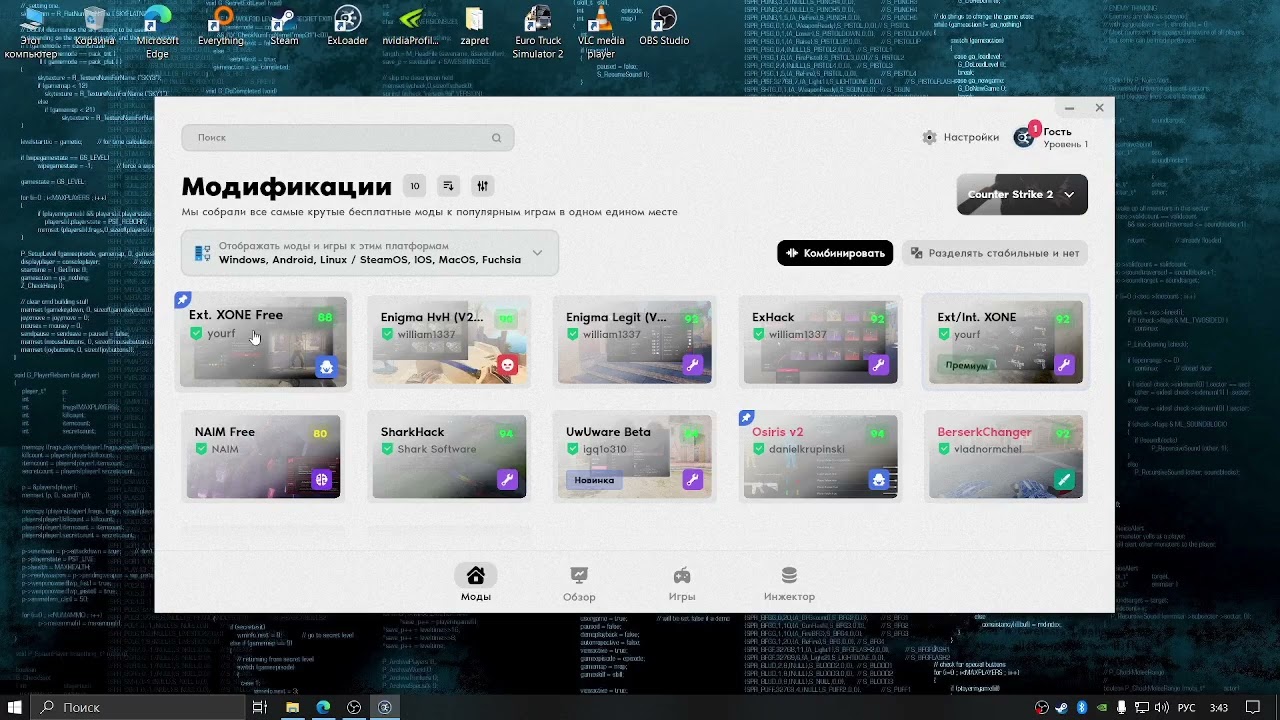The image size is (1280, 720).
Task: Click wrench badge on Ext/Int. XONE card
Action: [x=1064, y=366]
